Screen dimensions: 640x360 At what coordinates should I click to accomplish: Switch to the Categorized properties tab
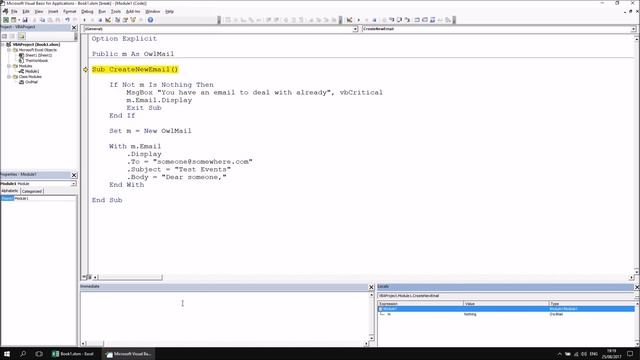(31, 191)
